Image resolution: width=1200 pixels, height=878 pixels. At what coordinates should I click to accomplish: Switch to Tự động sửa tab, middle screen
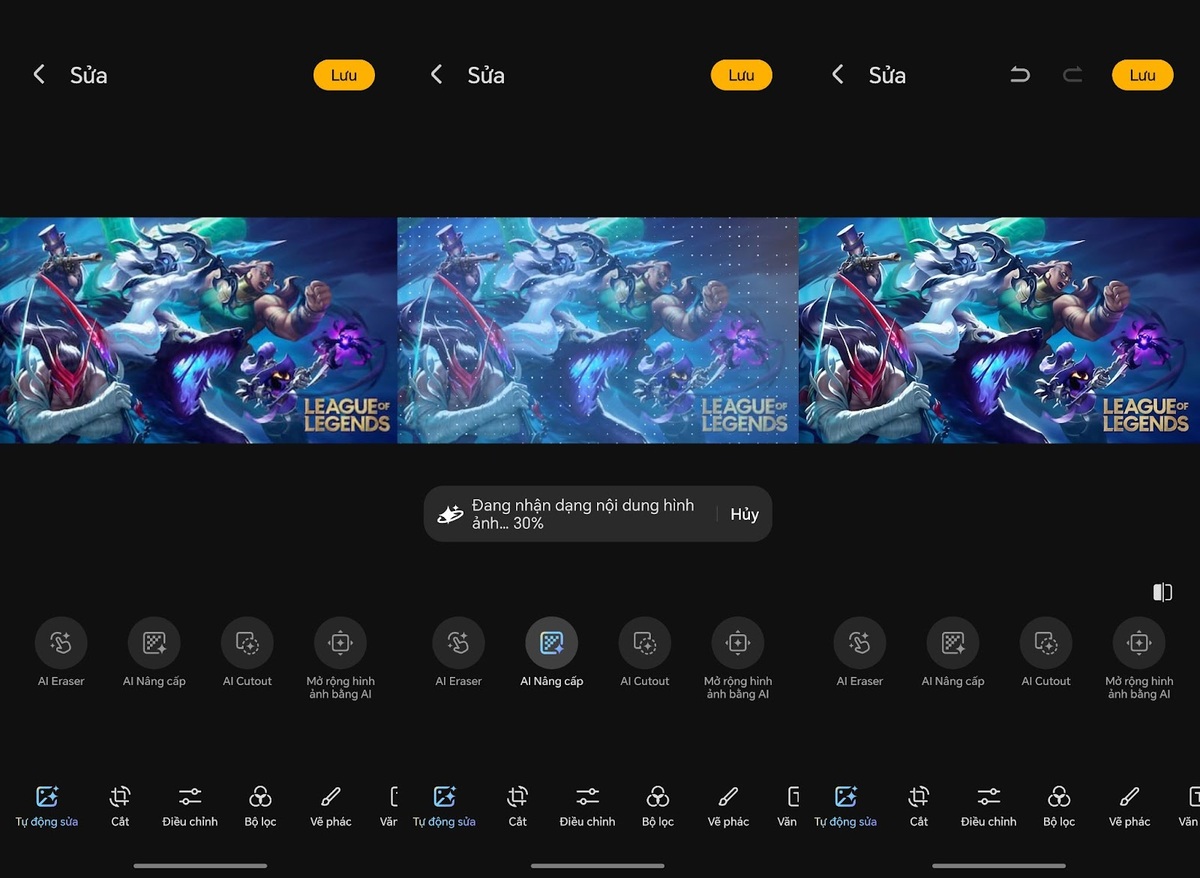(x=444, y=806)
